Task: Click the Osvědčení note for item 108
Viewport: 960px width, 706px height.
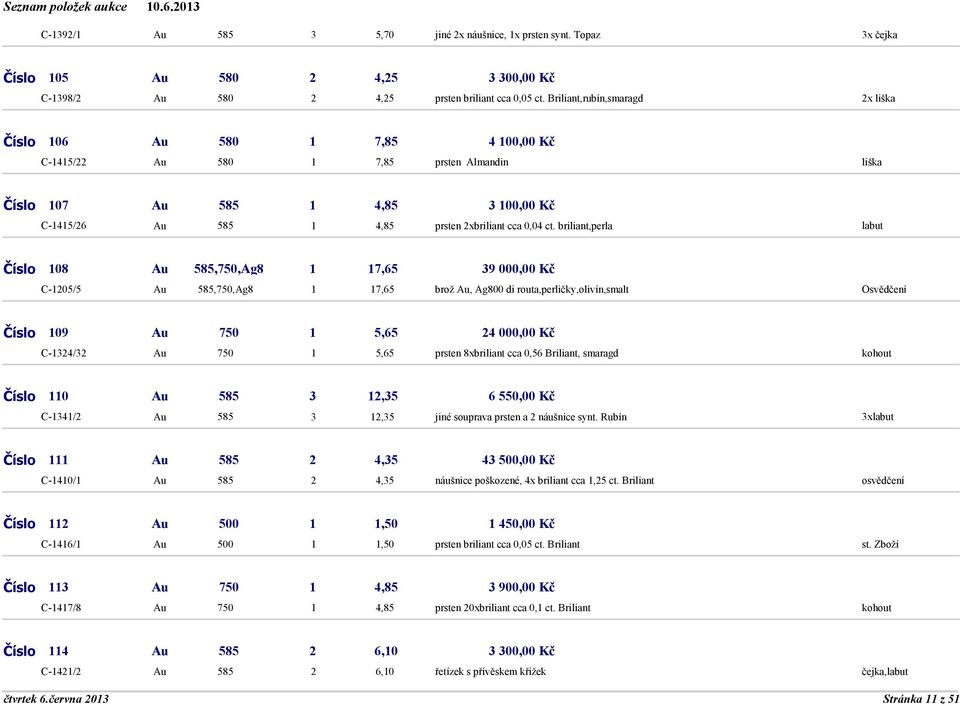Action: pos(883,289)
